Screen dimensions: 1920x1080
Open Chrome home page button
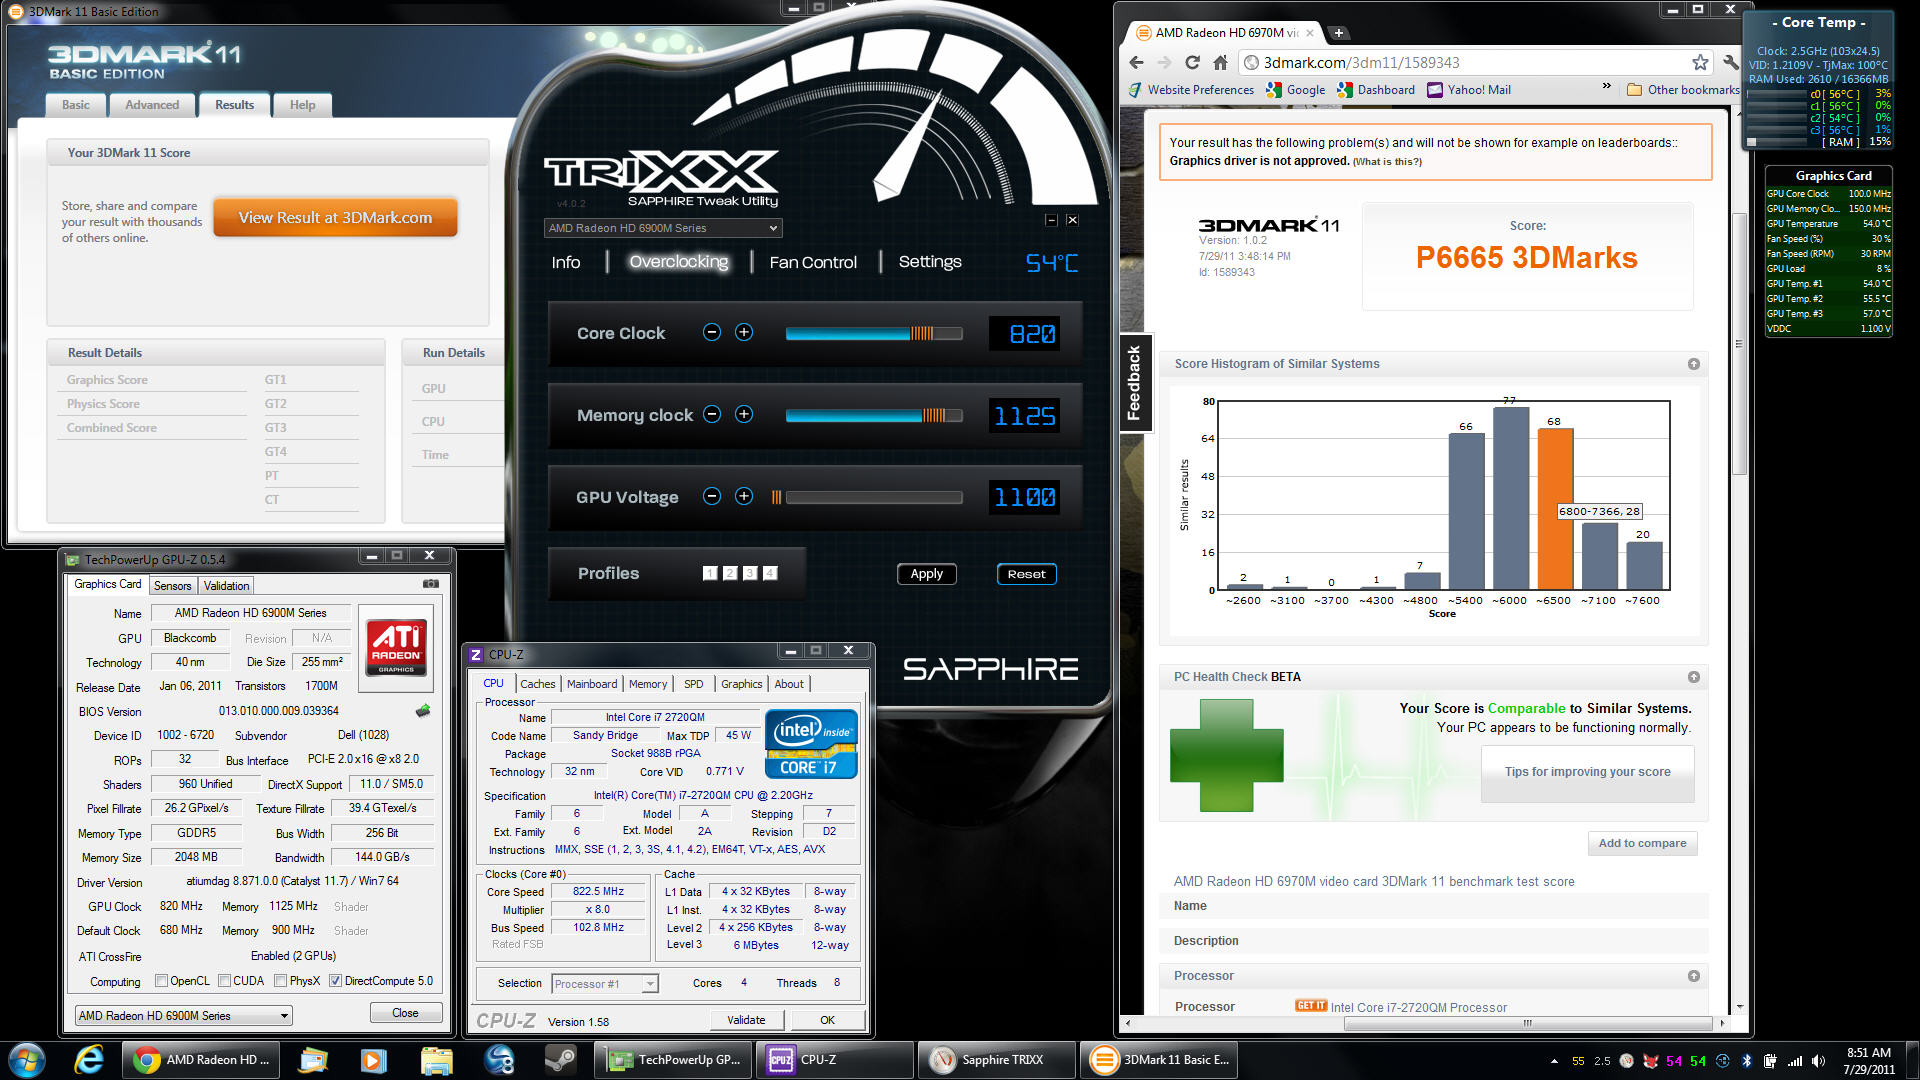click(1220, 62)
